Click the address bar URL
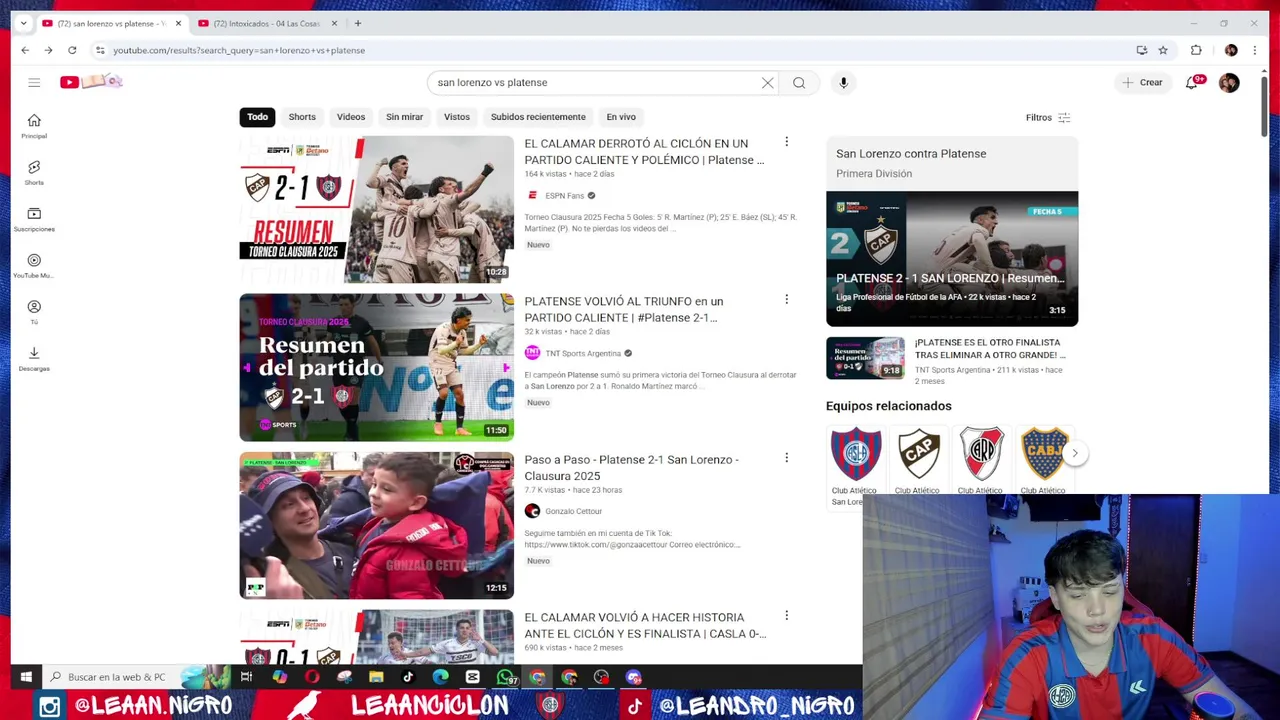The width and height of the screenshot is (1280, 720). 239,50
